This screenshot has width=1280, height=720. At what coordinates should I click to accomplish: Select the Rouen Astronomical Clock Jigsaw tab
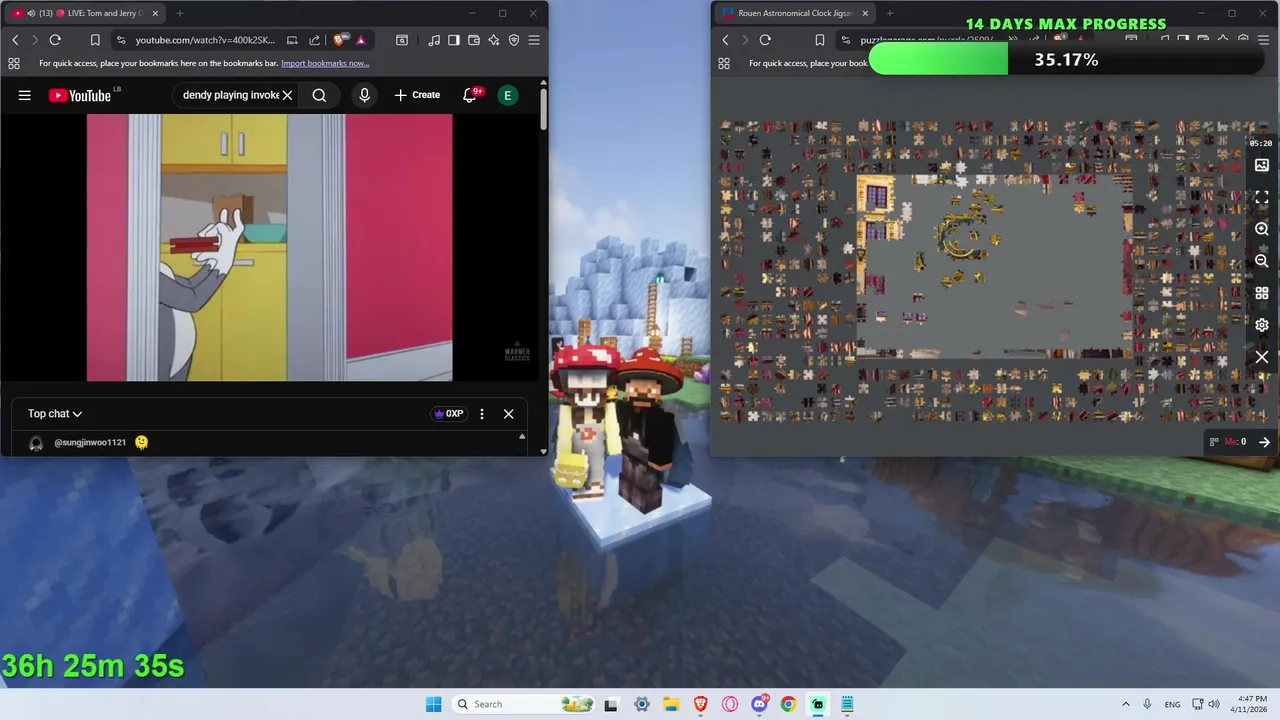[795, 13]
